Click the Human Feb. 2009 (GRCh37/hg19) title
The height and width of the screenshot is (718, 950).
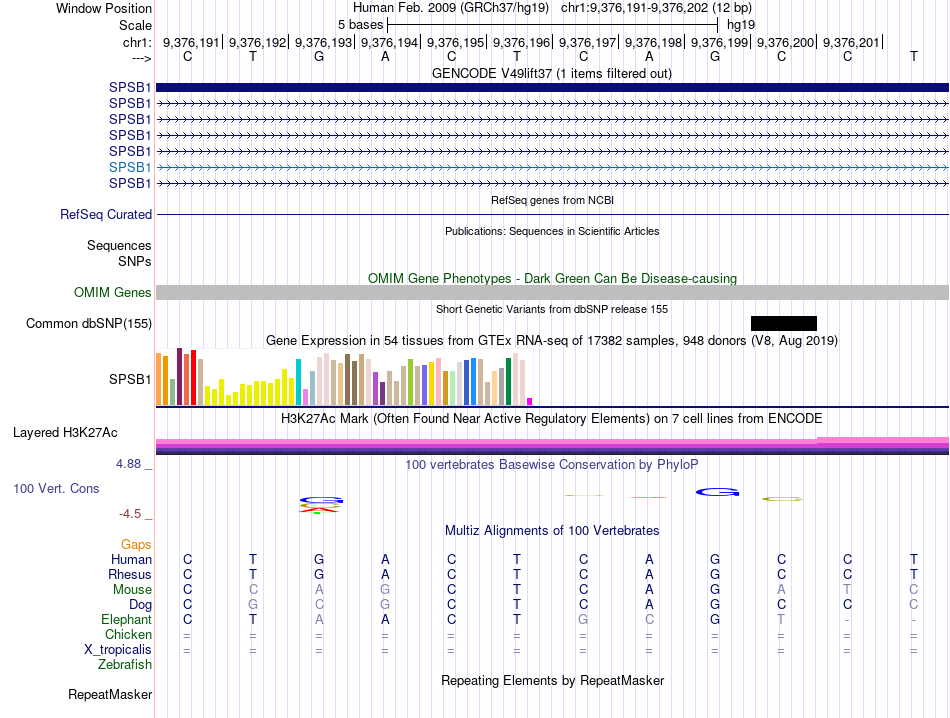[451, 8]
